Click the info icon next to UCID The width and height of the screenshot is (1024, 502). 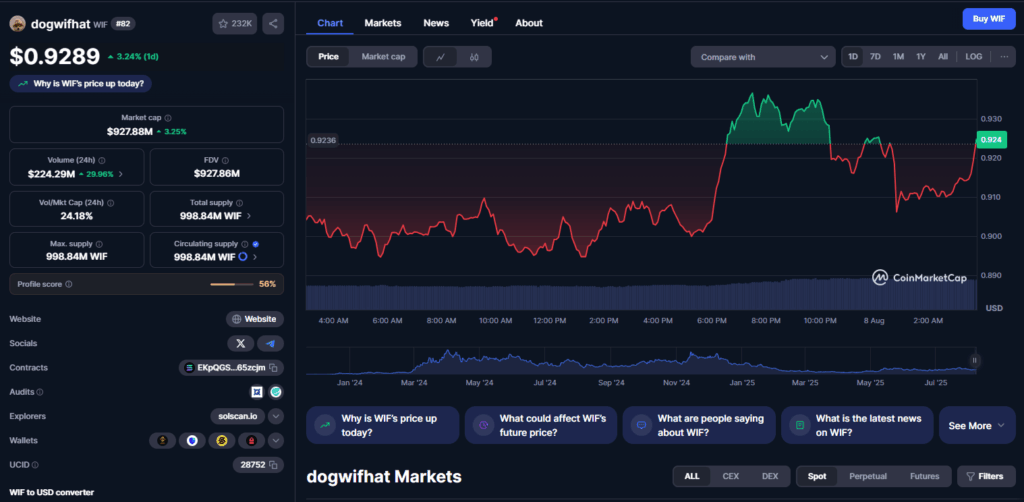[35, 465]
